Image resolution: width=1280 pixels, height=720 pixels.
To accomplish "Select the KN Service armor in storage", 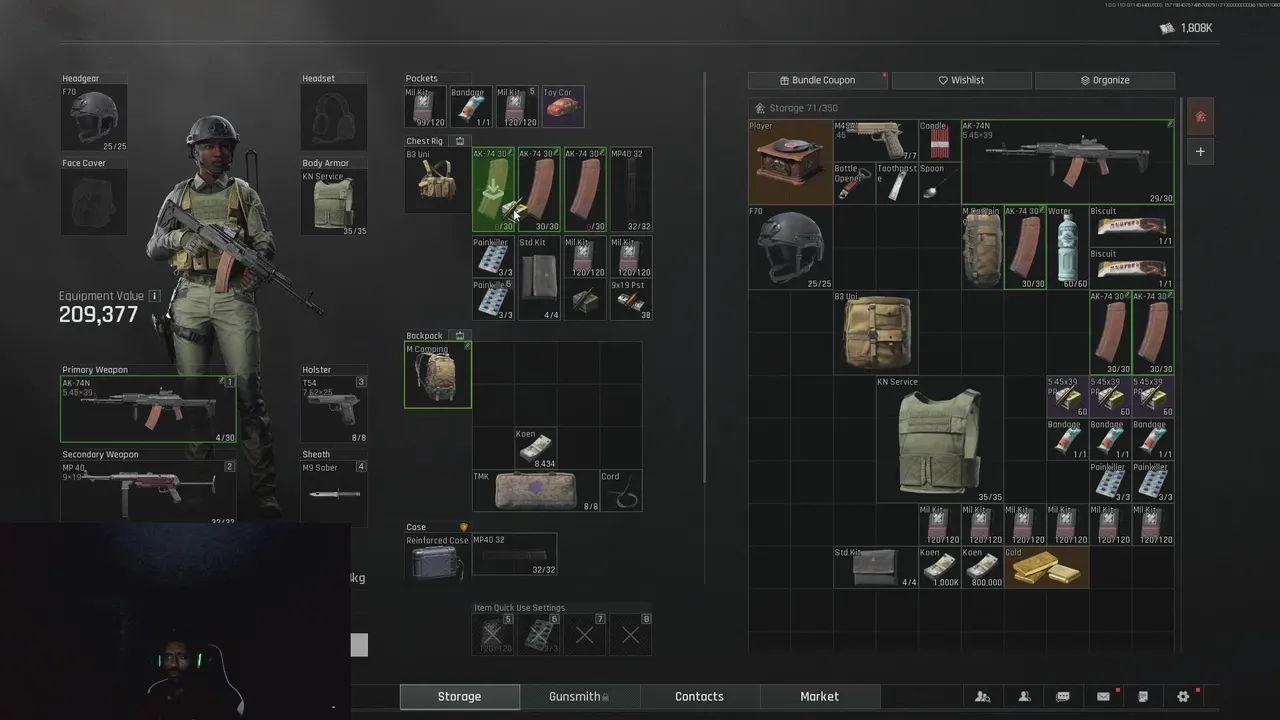I will pos(939,439).
